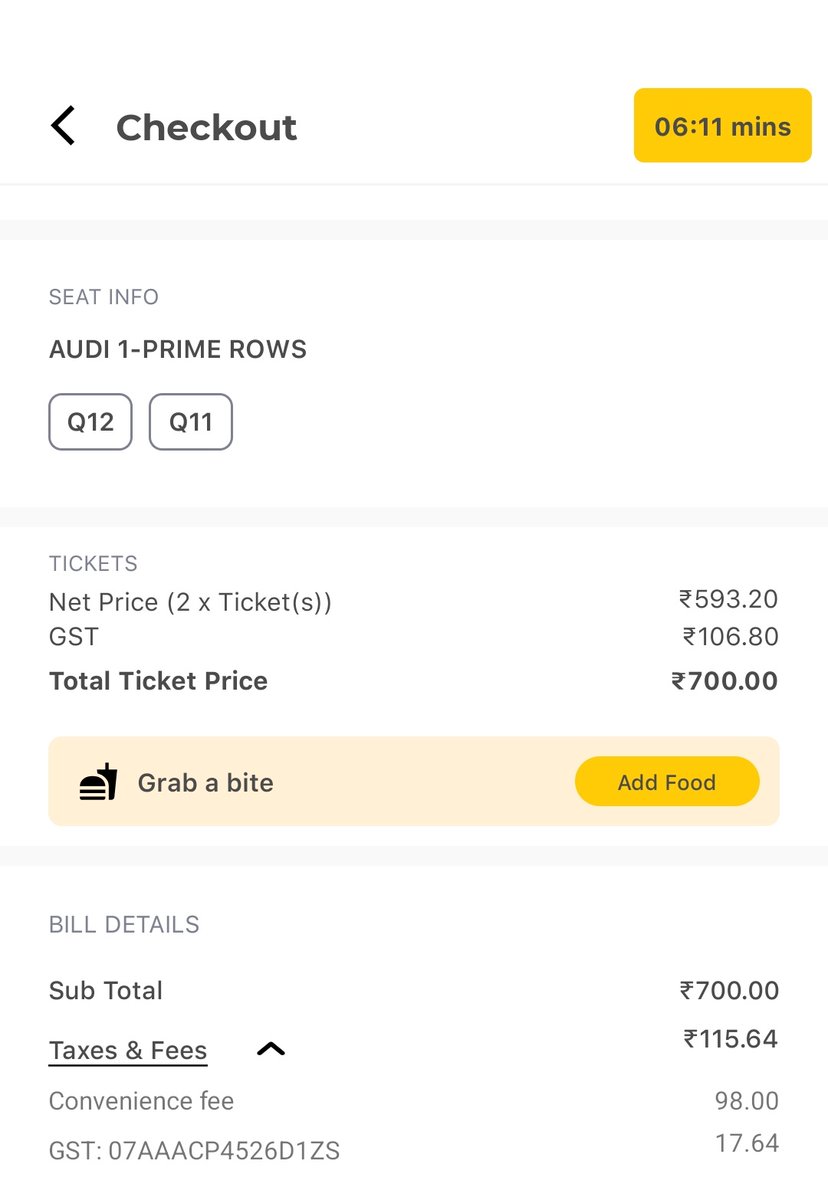
Task: Select seat chip Q12
Action: pyautogui.click(x=90, y=422)
